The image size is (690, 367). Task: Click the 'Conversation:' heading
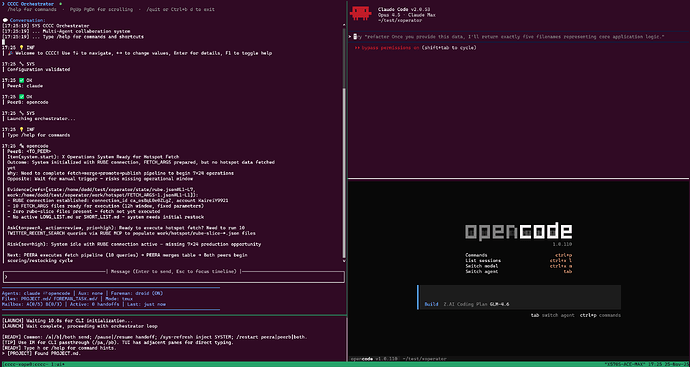click(27, 21)
